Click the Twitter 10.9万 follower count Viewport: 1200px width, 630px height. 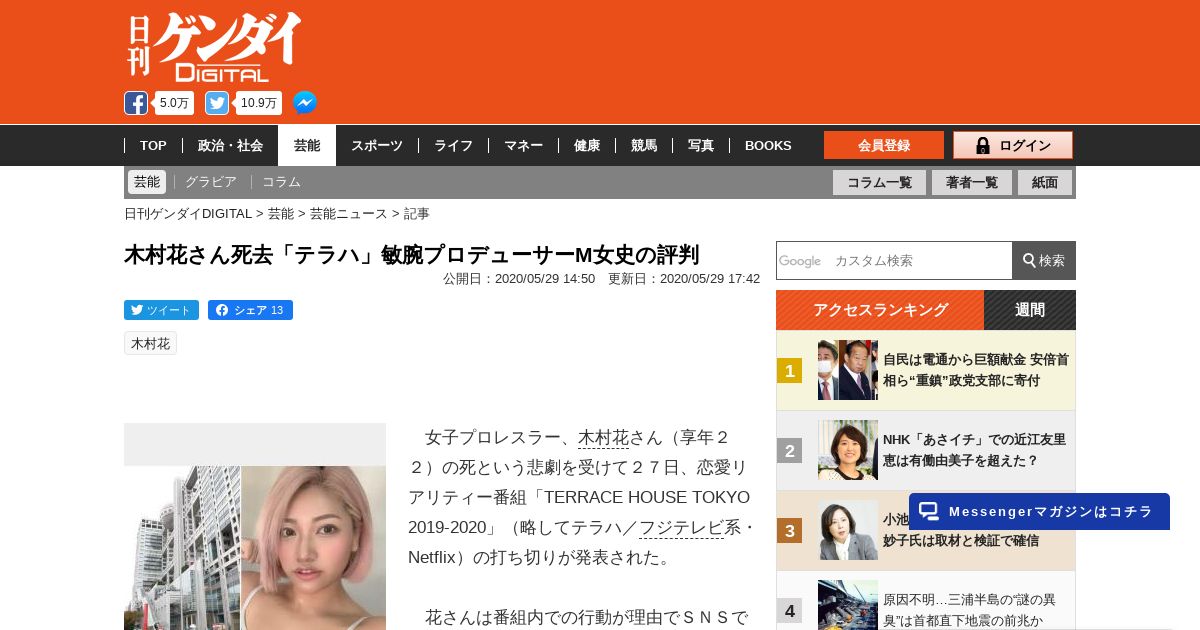click(259, 103)
